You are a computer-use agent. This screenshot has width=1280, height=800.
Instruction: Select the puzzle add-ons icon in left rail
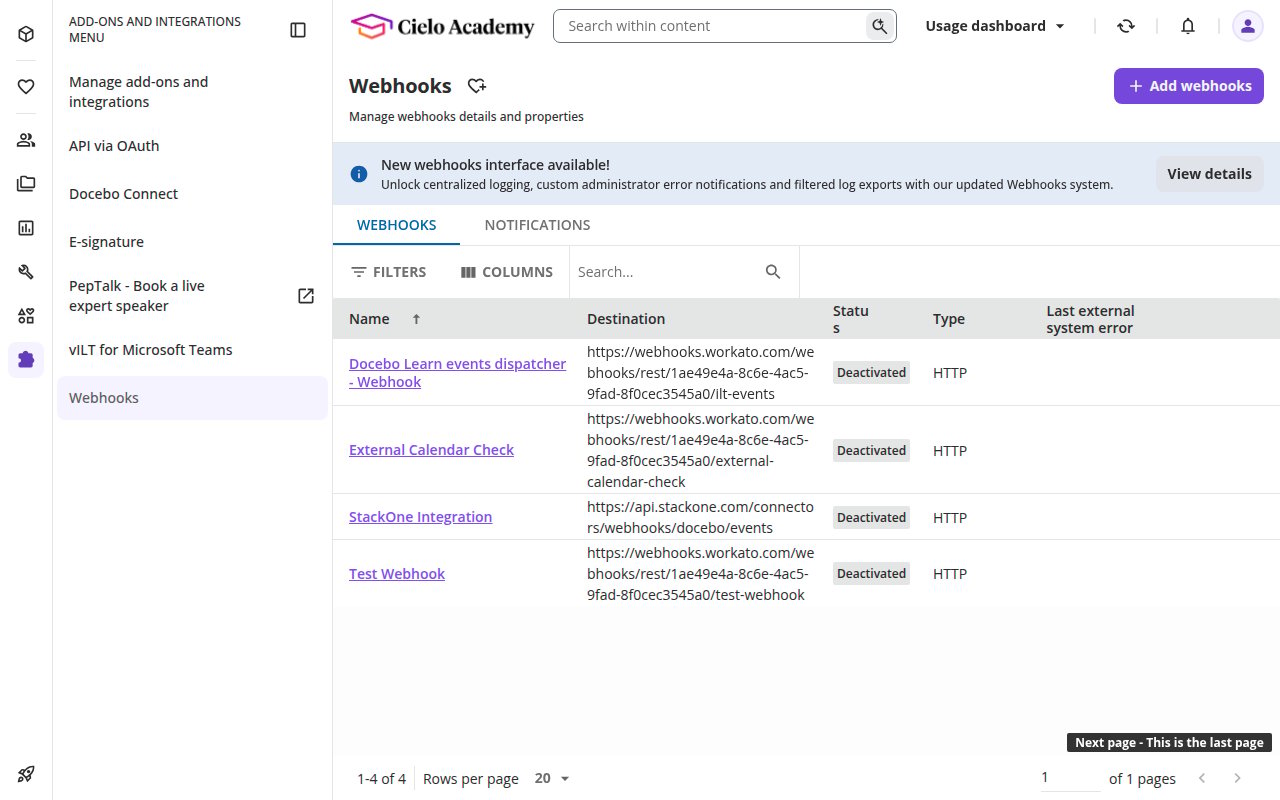26,359
